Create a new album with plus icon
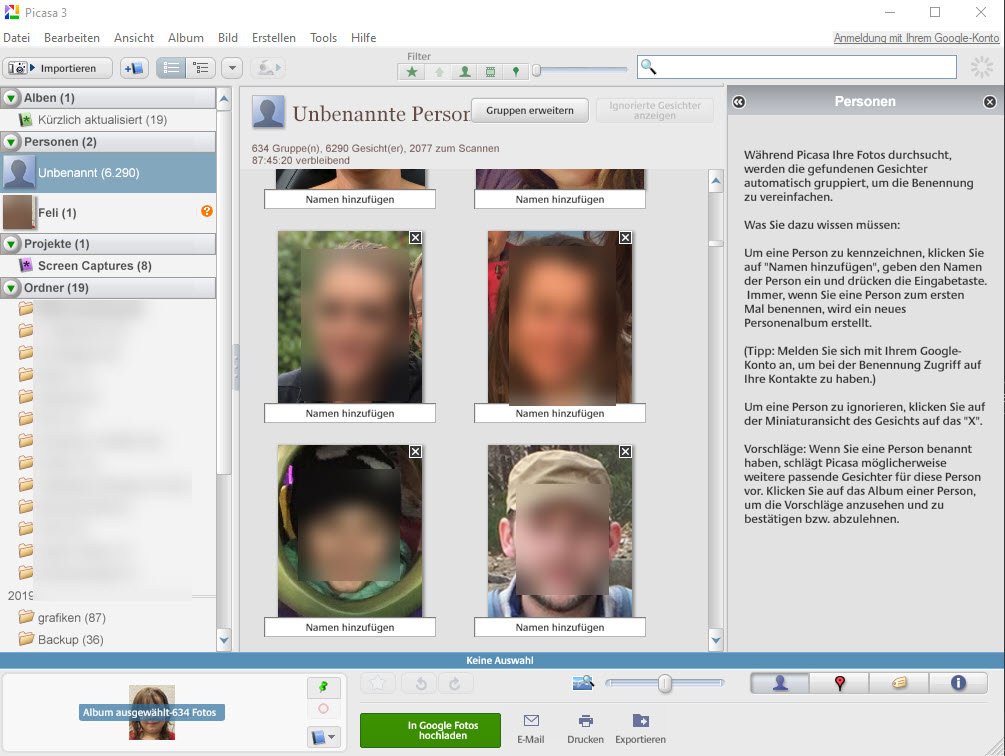 point(134,68)
